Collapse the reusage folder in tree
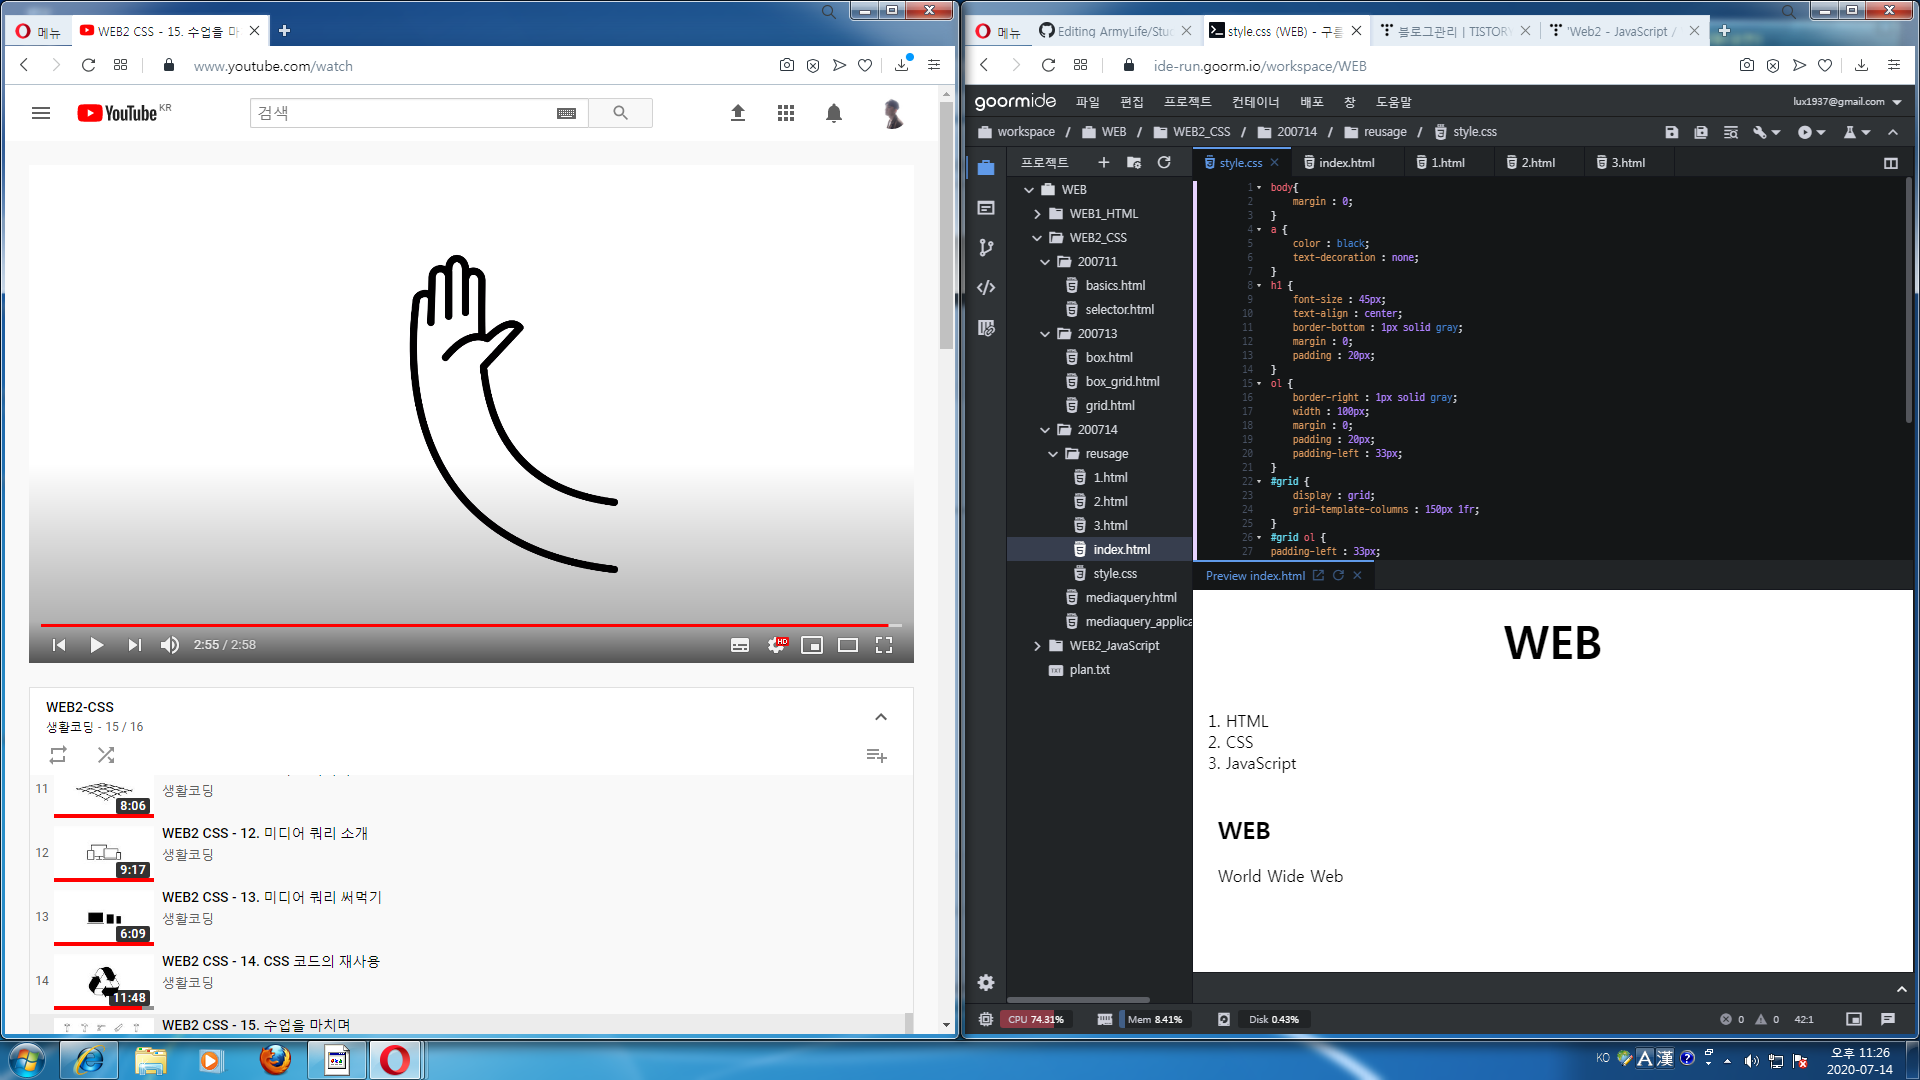This screenshot has height=1080, width=1920. (x=1053, y=454)
